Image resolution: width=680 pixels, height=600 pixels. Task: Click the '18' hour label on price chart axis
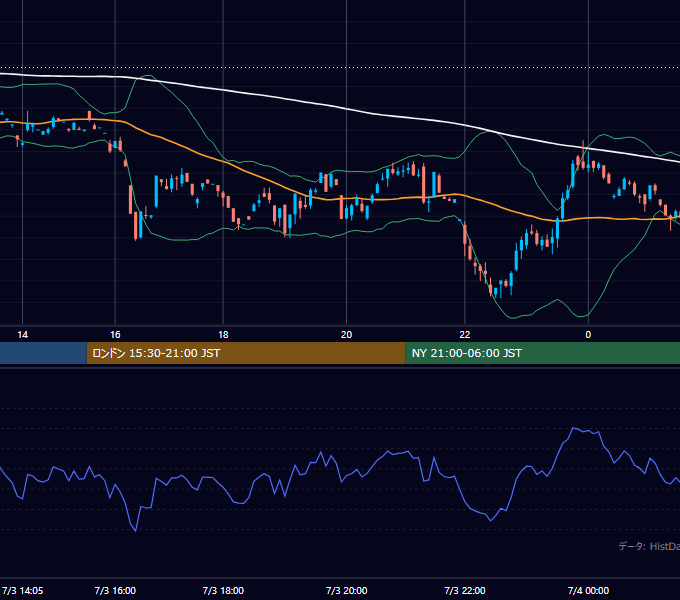223,335
